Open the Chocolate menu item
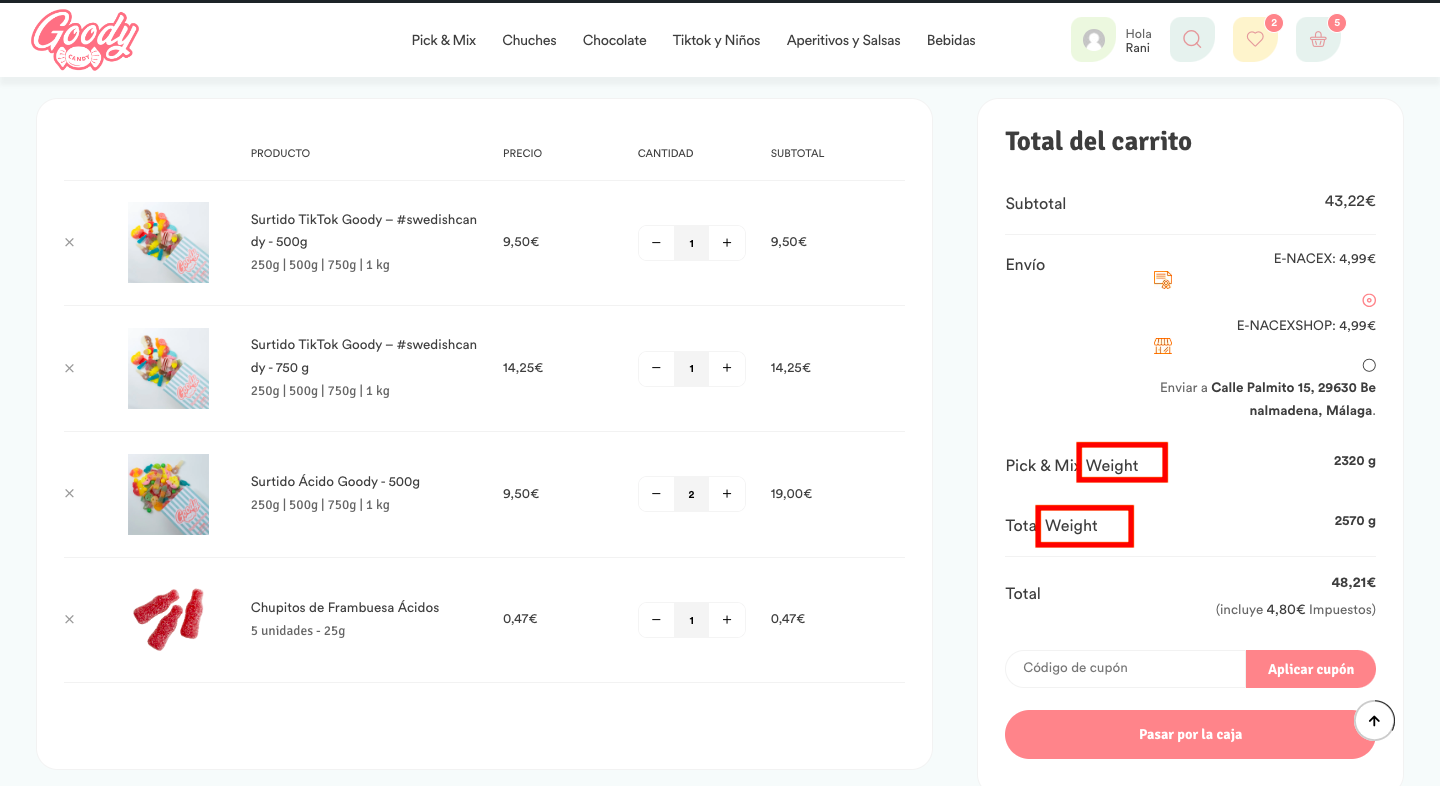The height and width of the screenshot is (786, 1440). coord(614,40)
